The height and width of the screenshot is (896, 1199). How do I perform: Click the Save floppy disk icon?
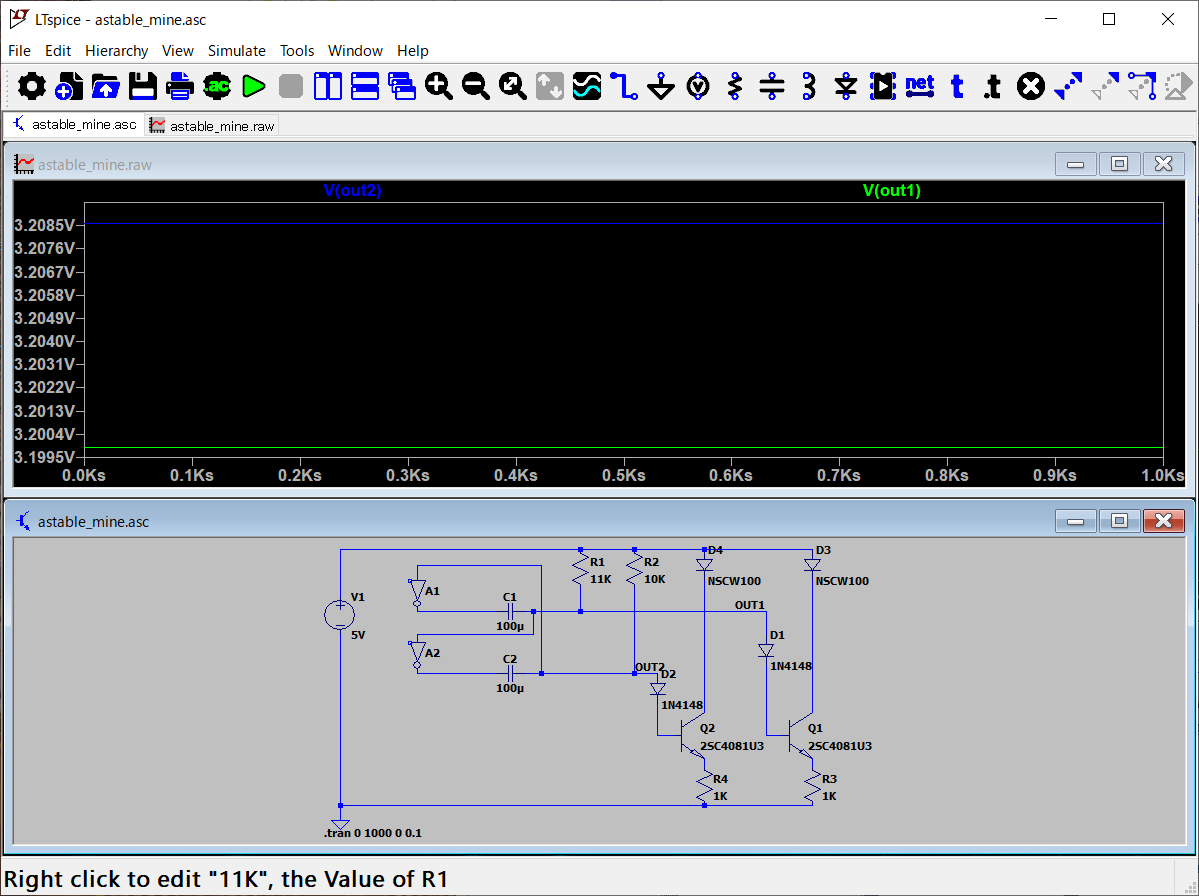pos(143,87)
